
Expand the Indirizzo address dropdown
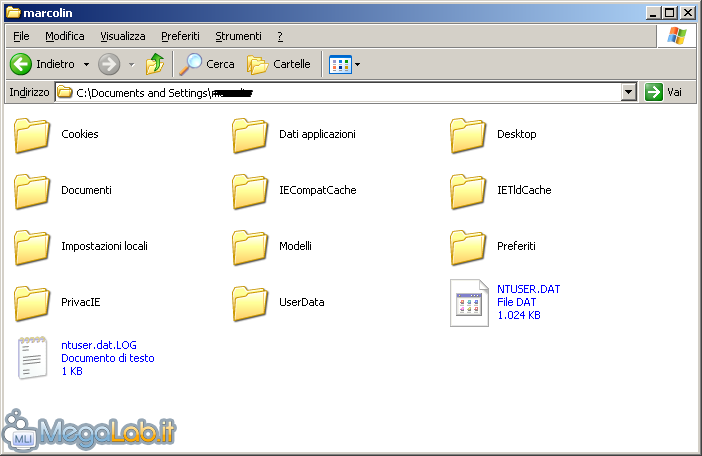(629, 92)
